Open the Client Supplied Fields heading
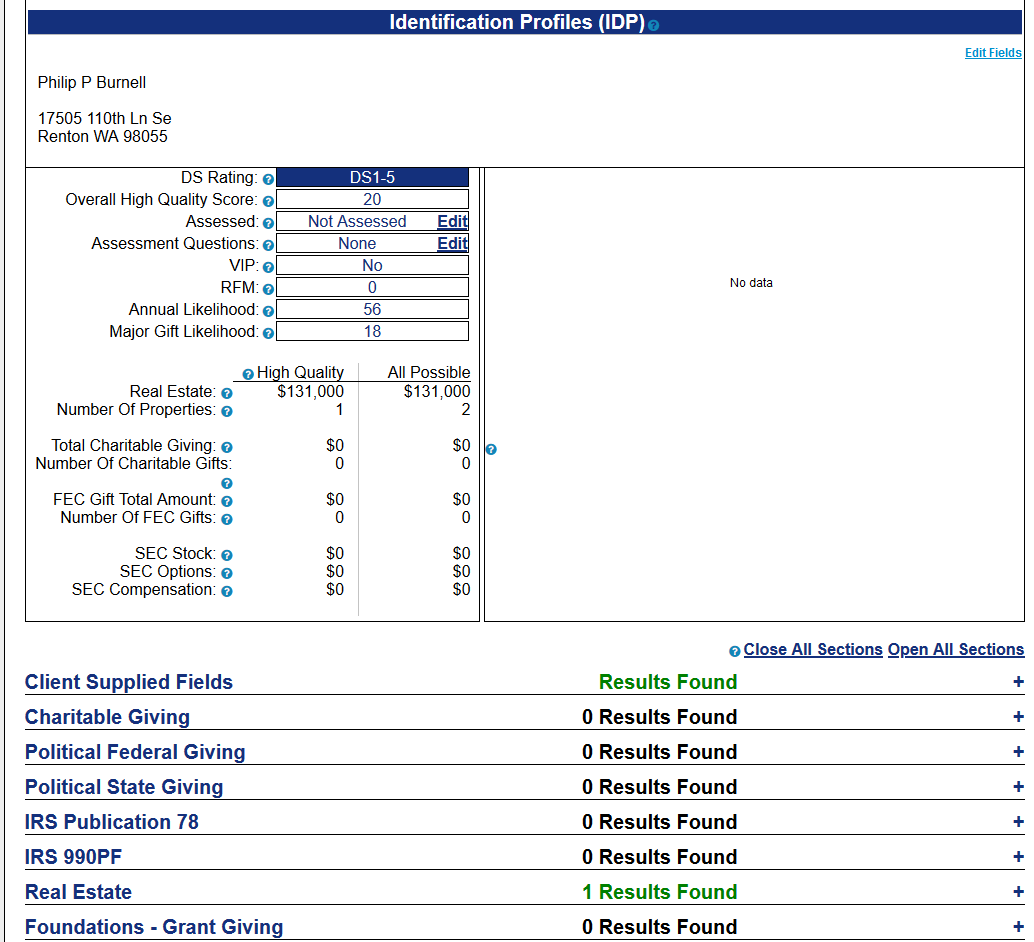1034x942 pixels. (x=129, y=682)
